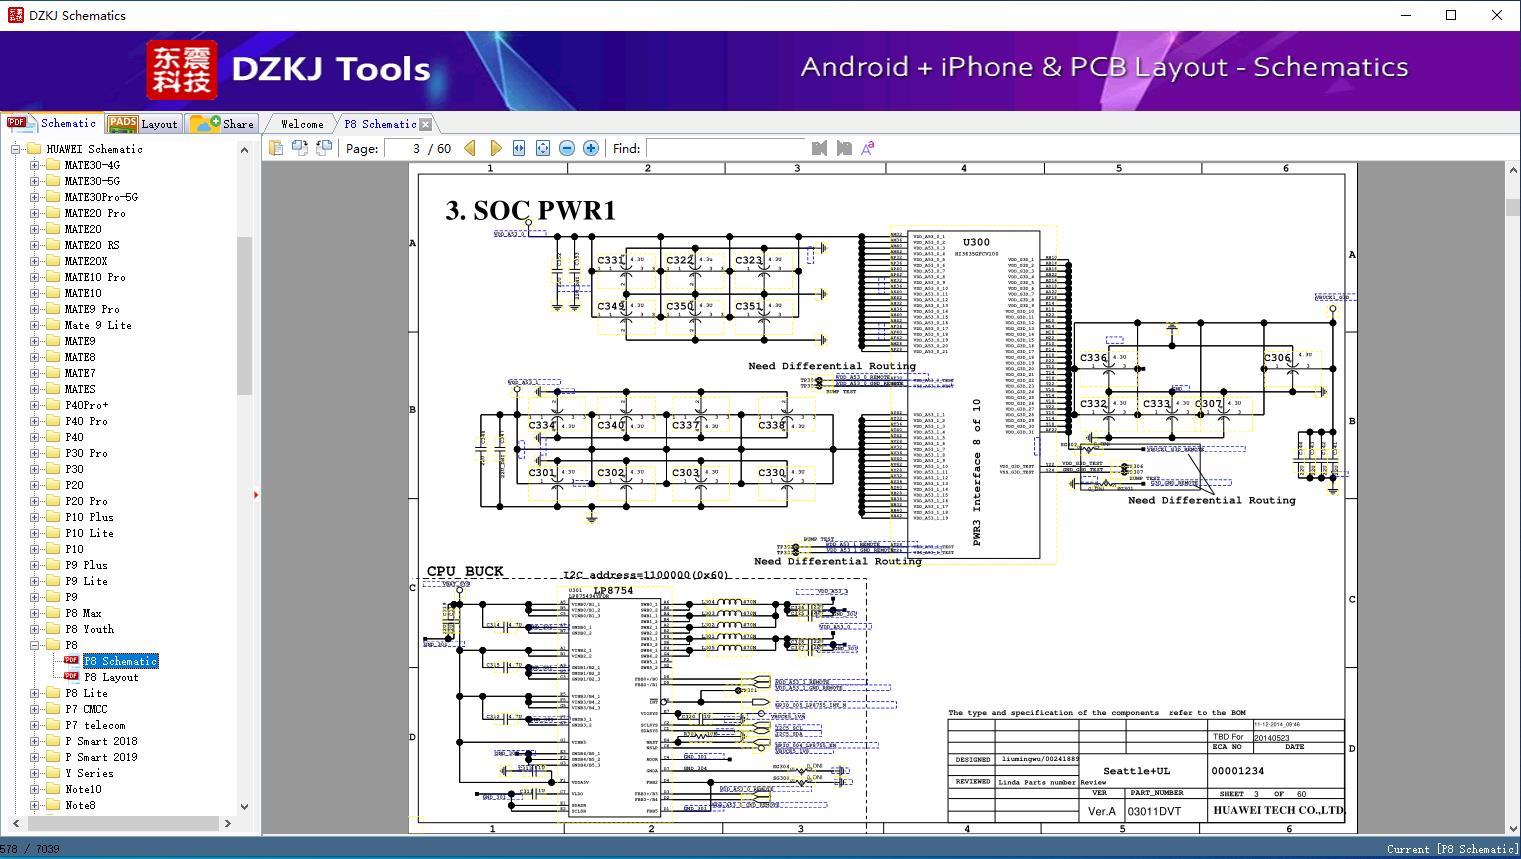The image size is (1521, 859).
Task: Select the P20 Pro tree folder
Action: (x=86, y=501)
